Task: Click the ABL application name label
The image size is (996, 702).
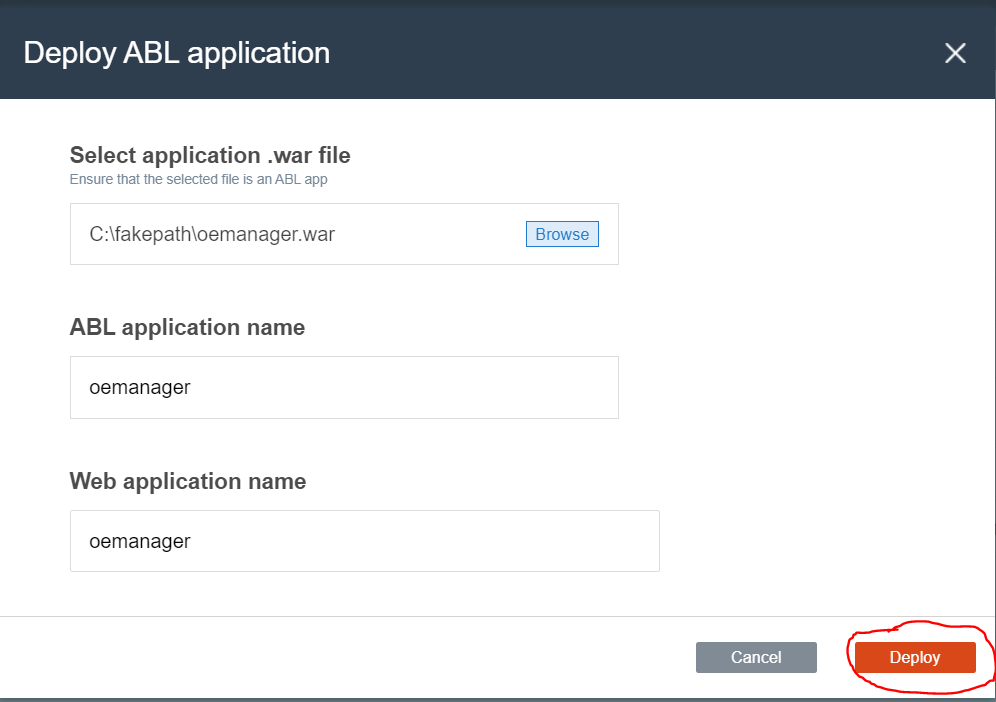Action: pos(187,327)
